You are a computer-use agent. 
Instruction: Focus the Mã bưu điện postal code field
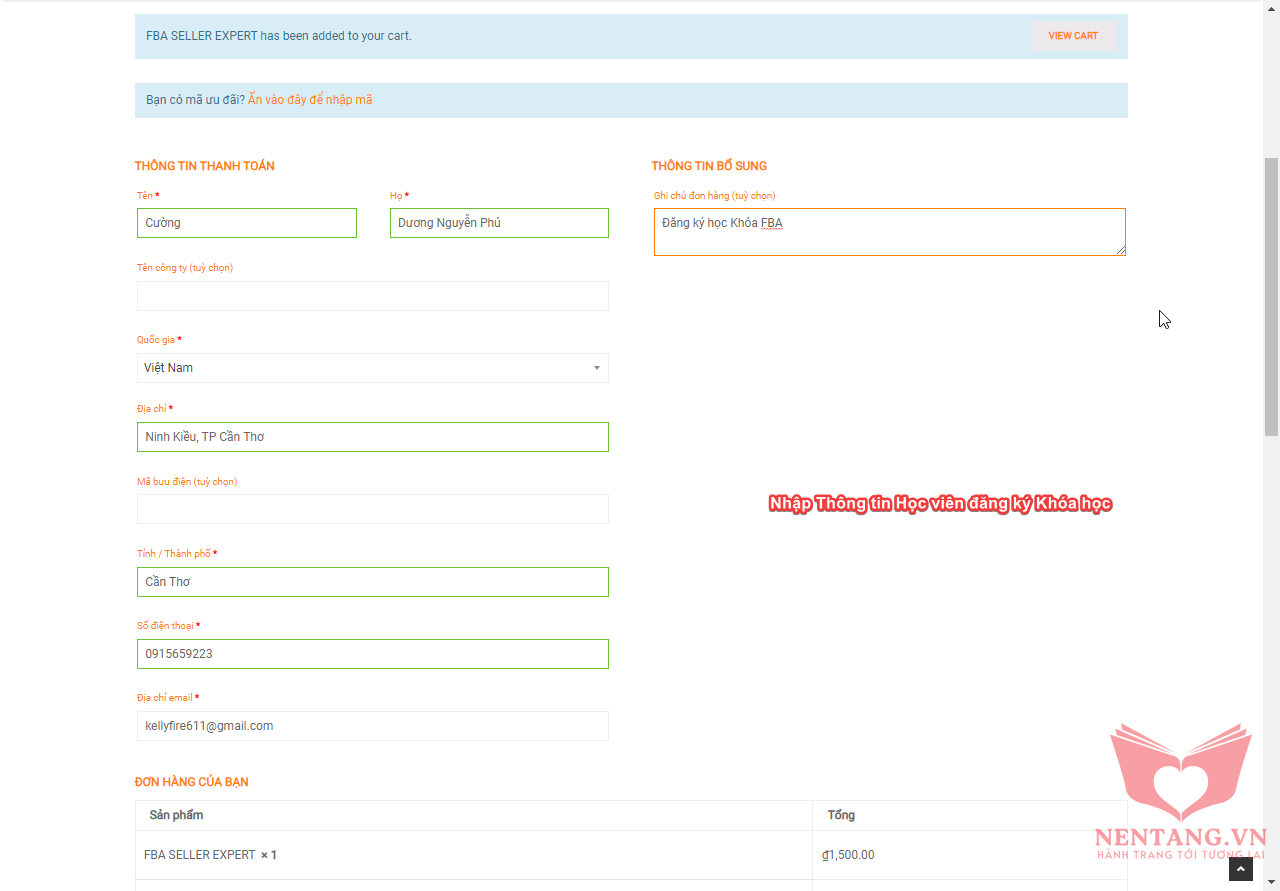pos(372,509)
